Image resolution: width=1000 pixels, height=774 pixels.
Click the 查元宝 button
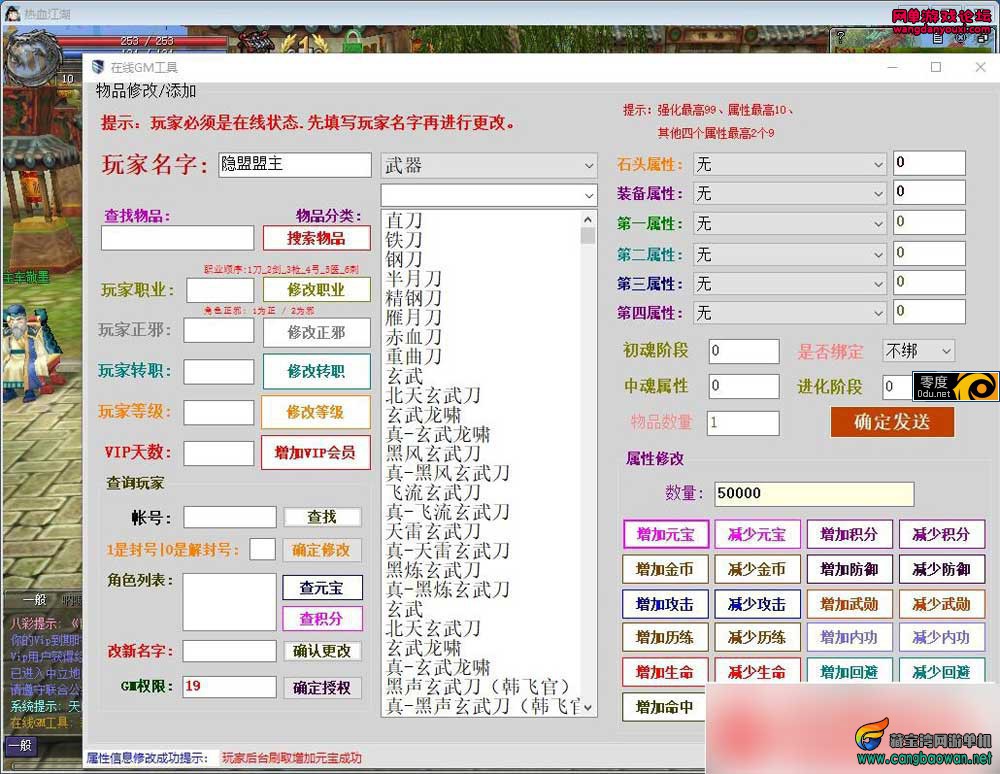tap(322, 588)
